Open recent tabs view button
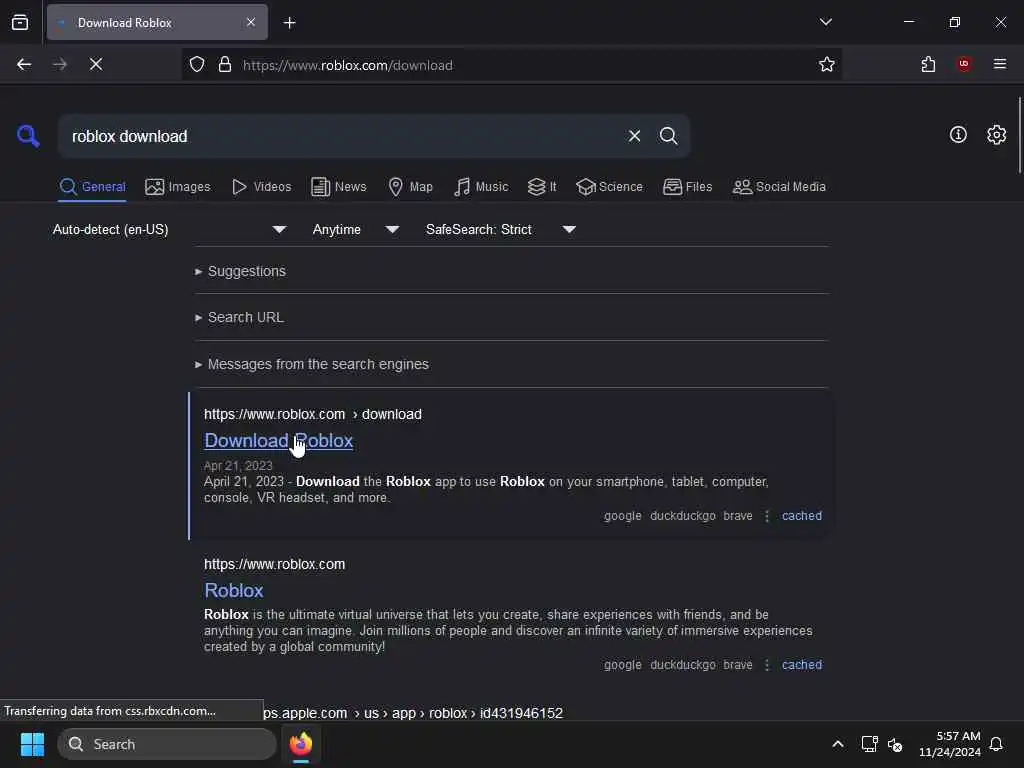Screen dimensions: 1024x768 20,23
